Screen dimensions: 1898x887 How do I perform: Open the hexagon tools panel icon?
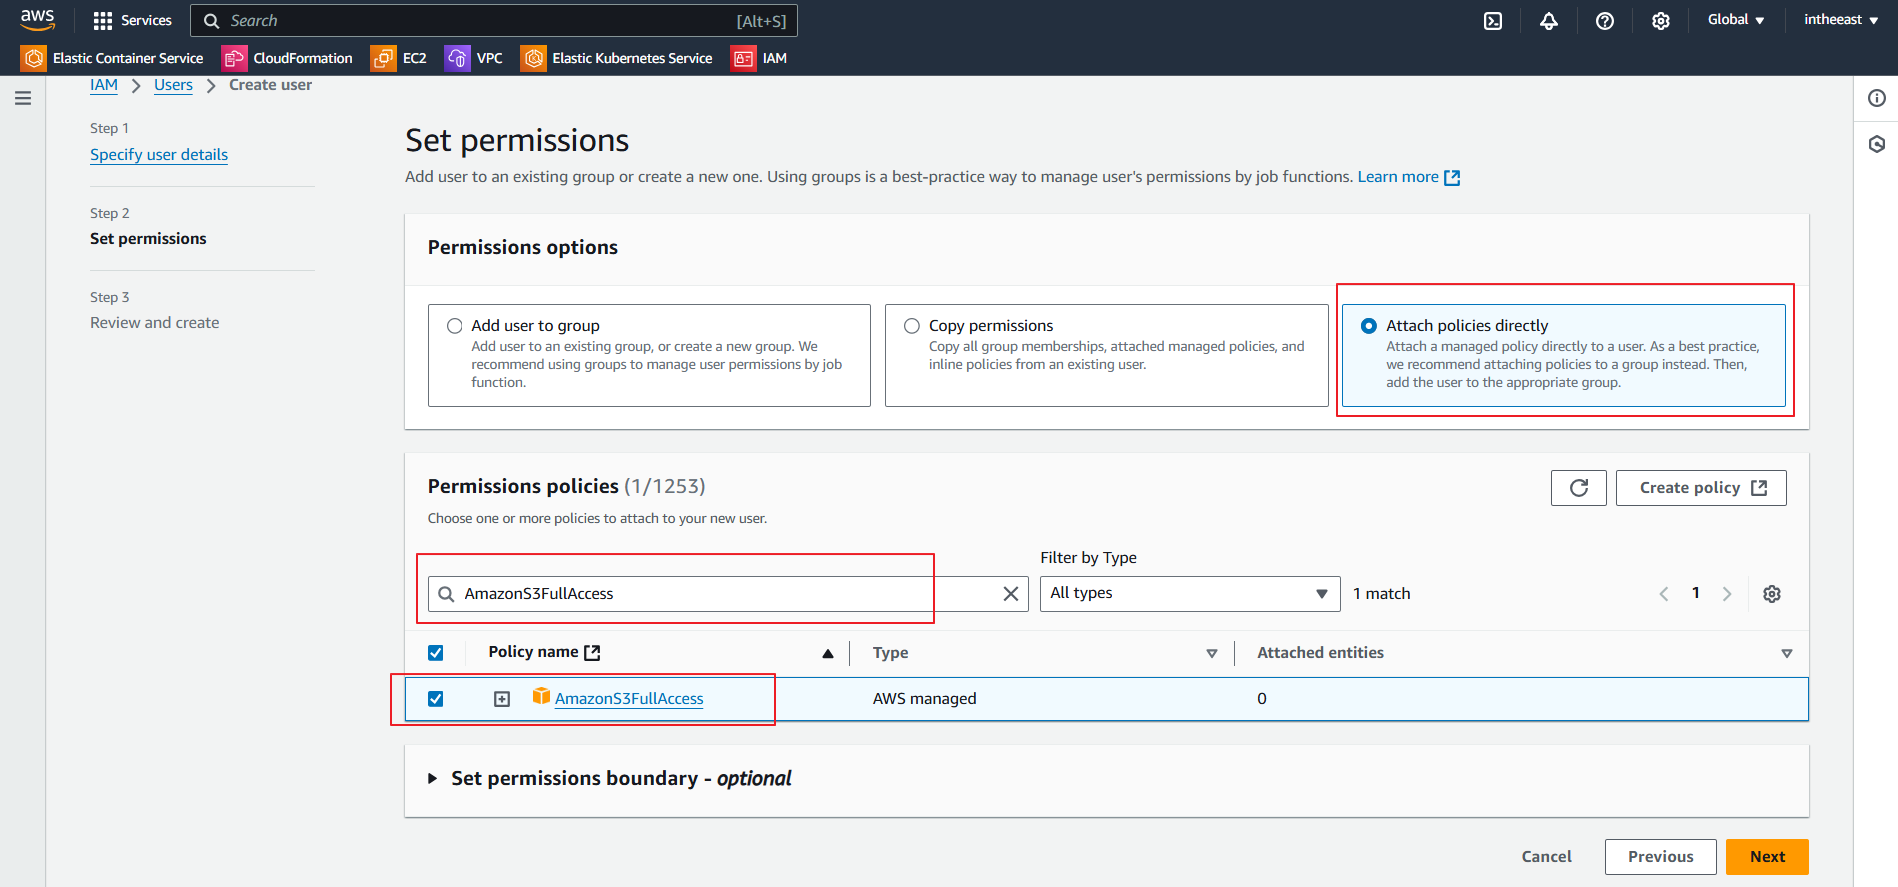click(x=1877, y=144)
